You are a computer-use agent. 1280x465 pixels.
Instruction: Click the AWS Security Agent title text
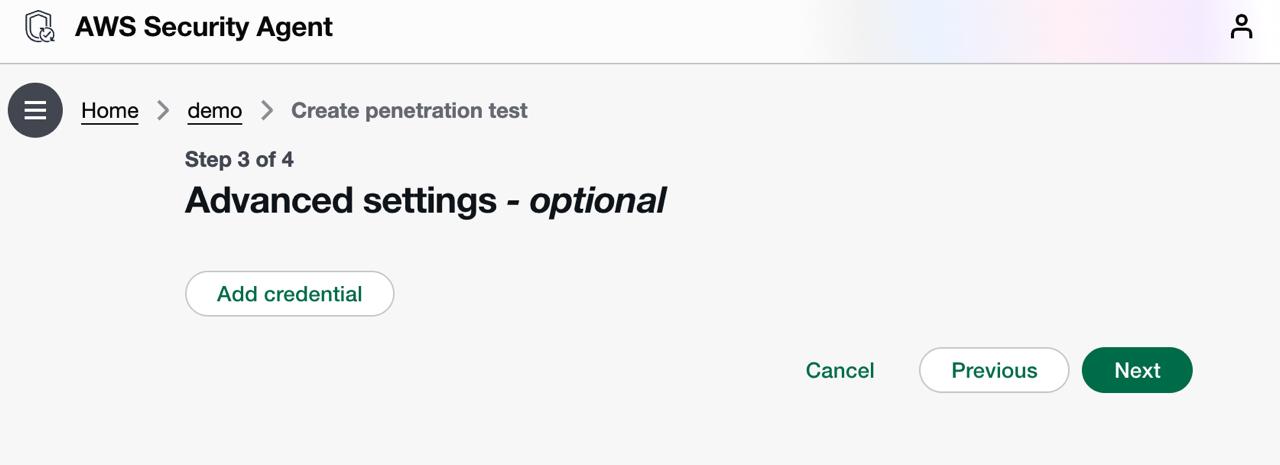[204, 27]
